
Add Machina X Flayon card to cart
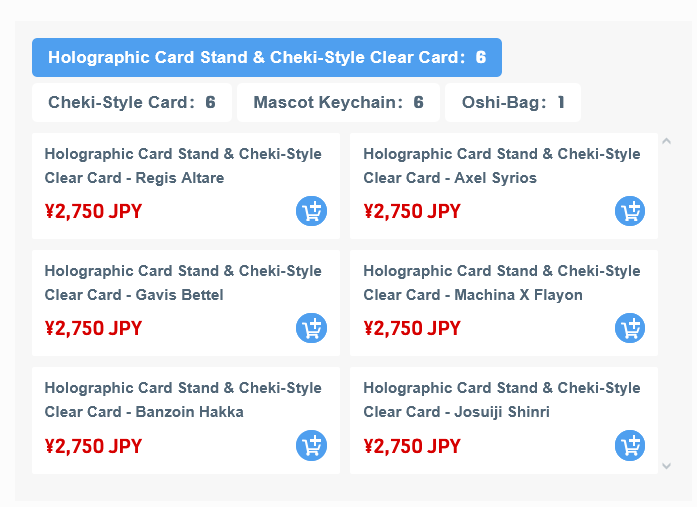pos(630,328)
